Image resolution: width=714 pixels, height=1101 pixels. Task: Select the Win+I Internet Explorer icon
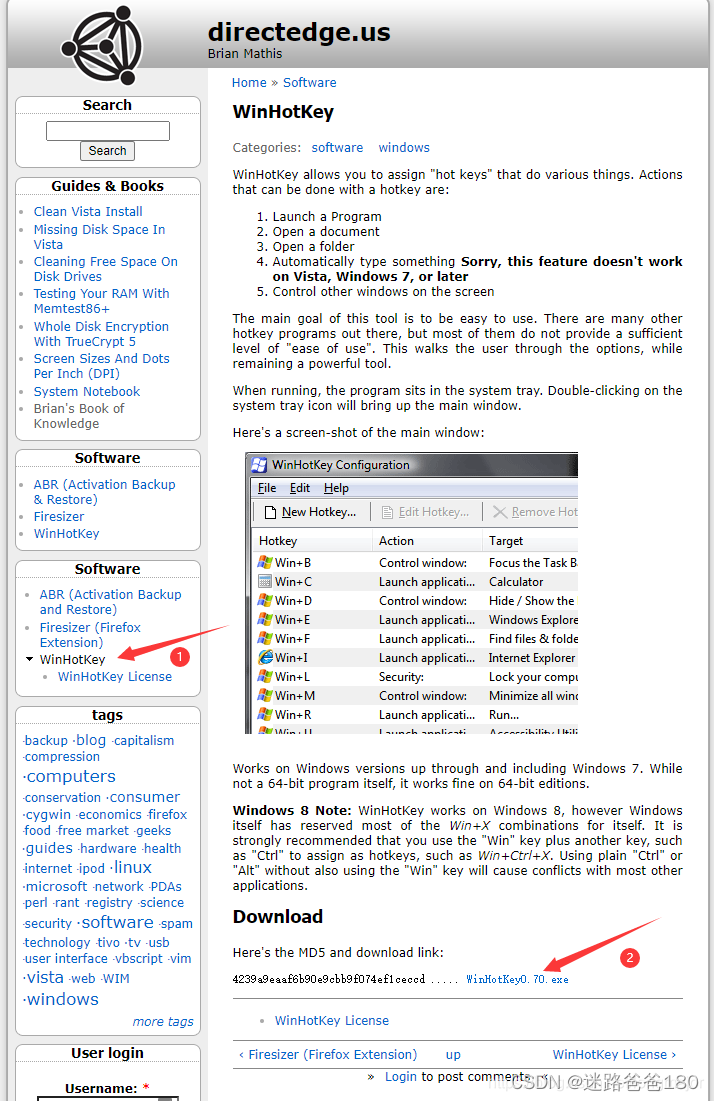pyautogui.click(x=265, y=657)
